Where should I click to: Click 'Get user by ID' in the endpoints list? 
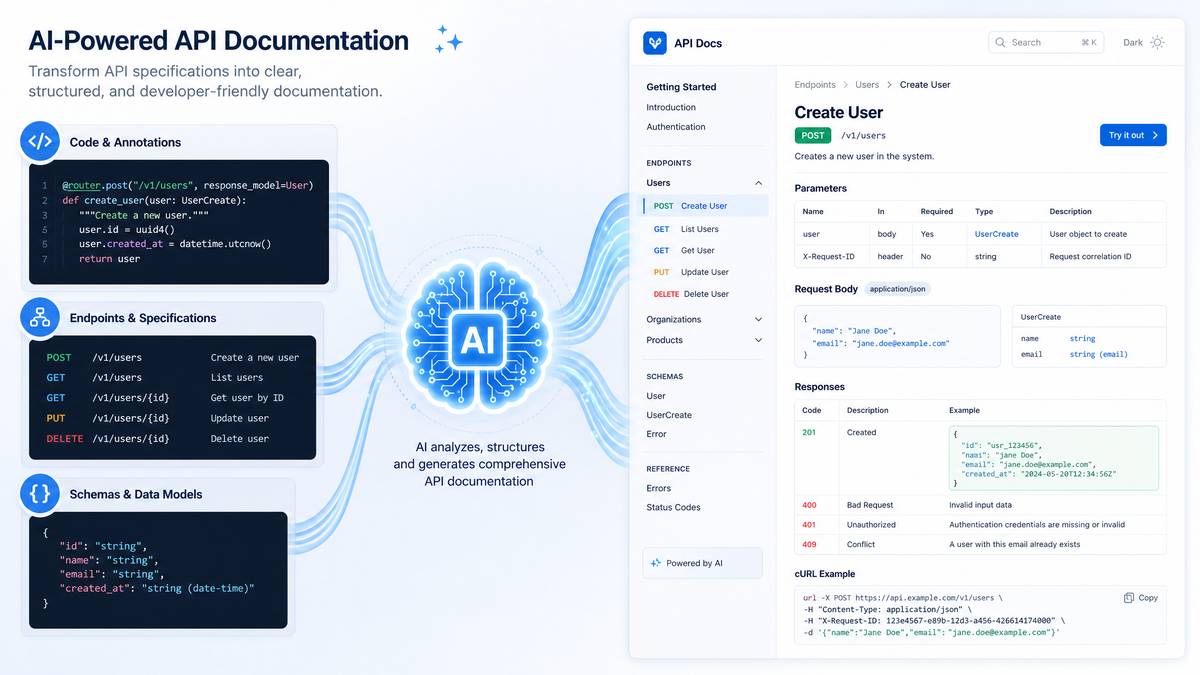pyautogui.click(x=247, y=398)
